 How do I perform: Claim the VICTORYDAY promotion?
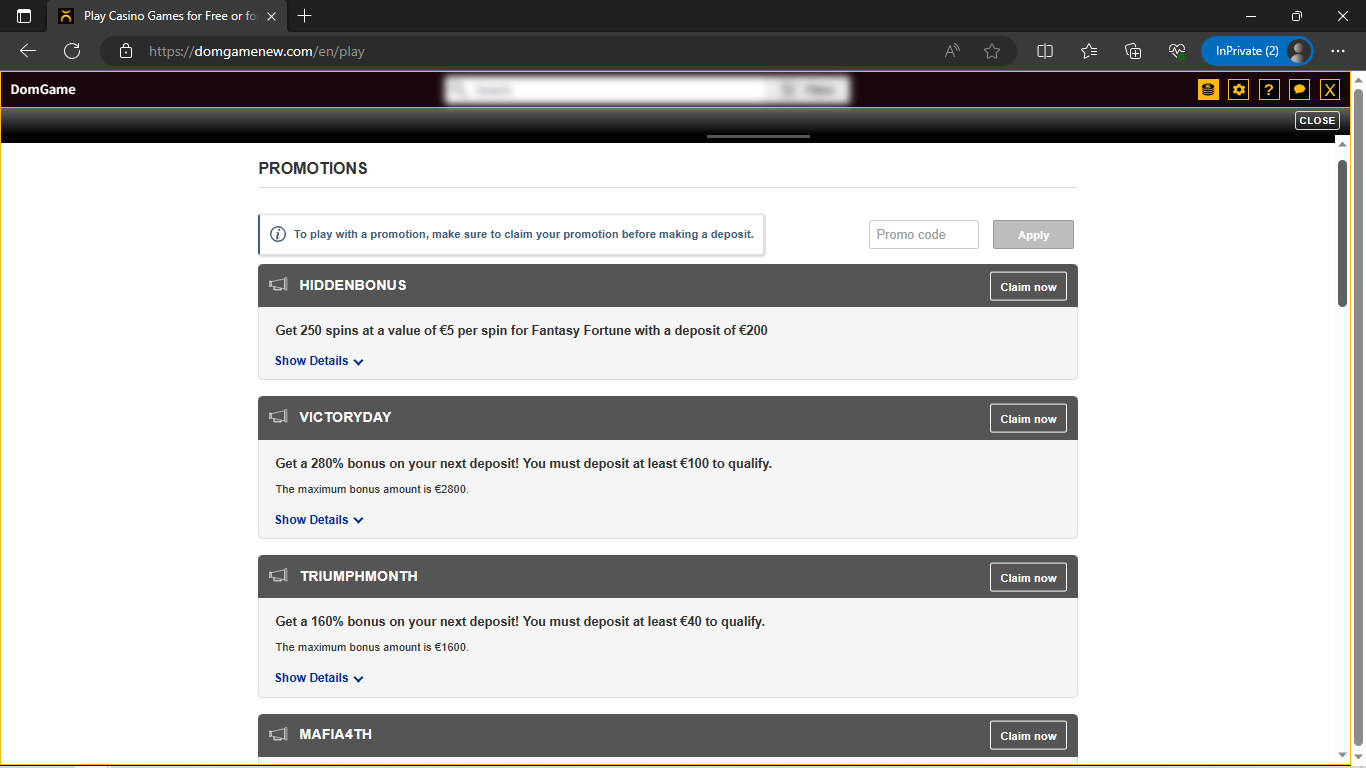pos(1028,419)
